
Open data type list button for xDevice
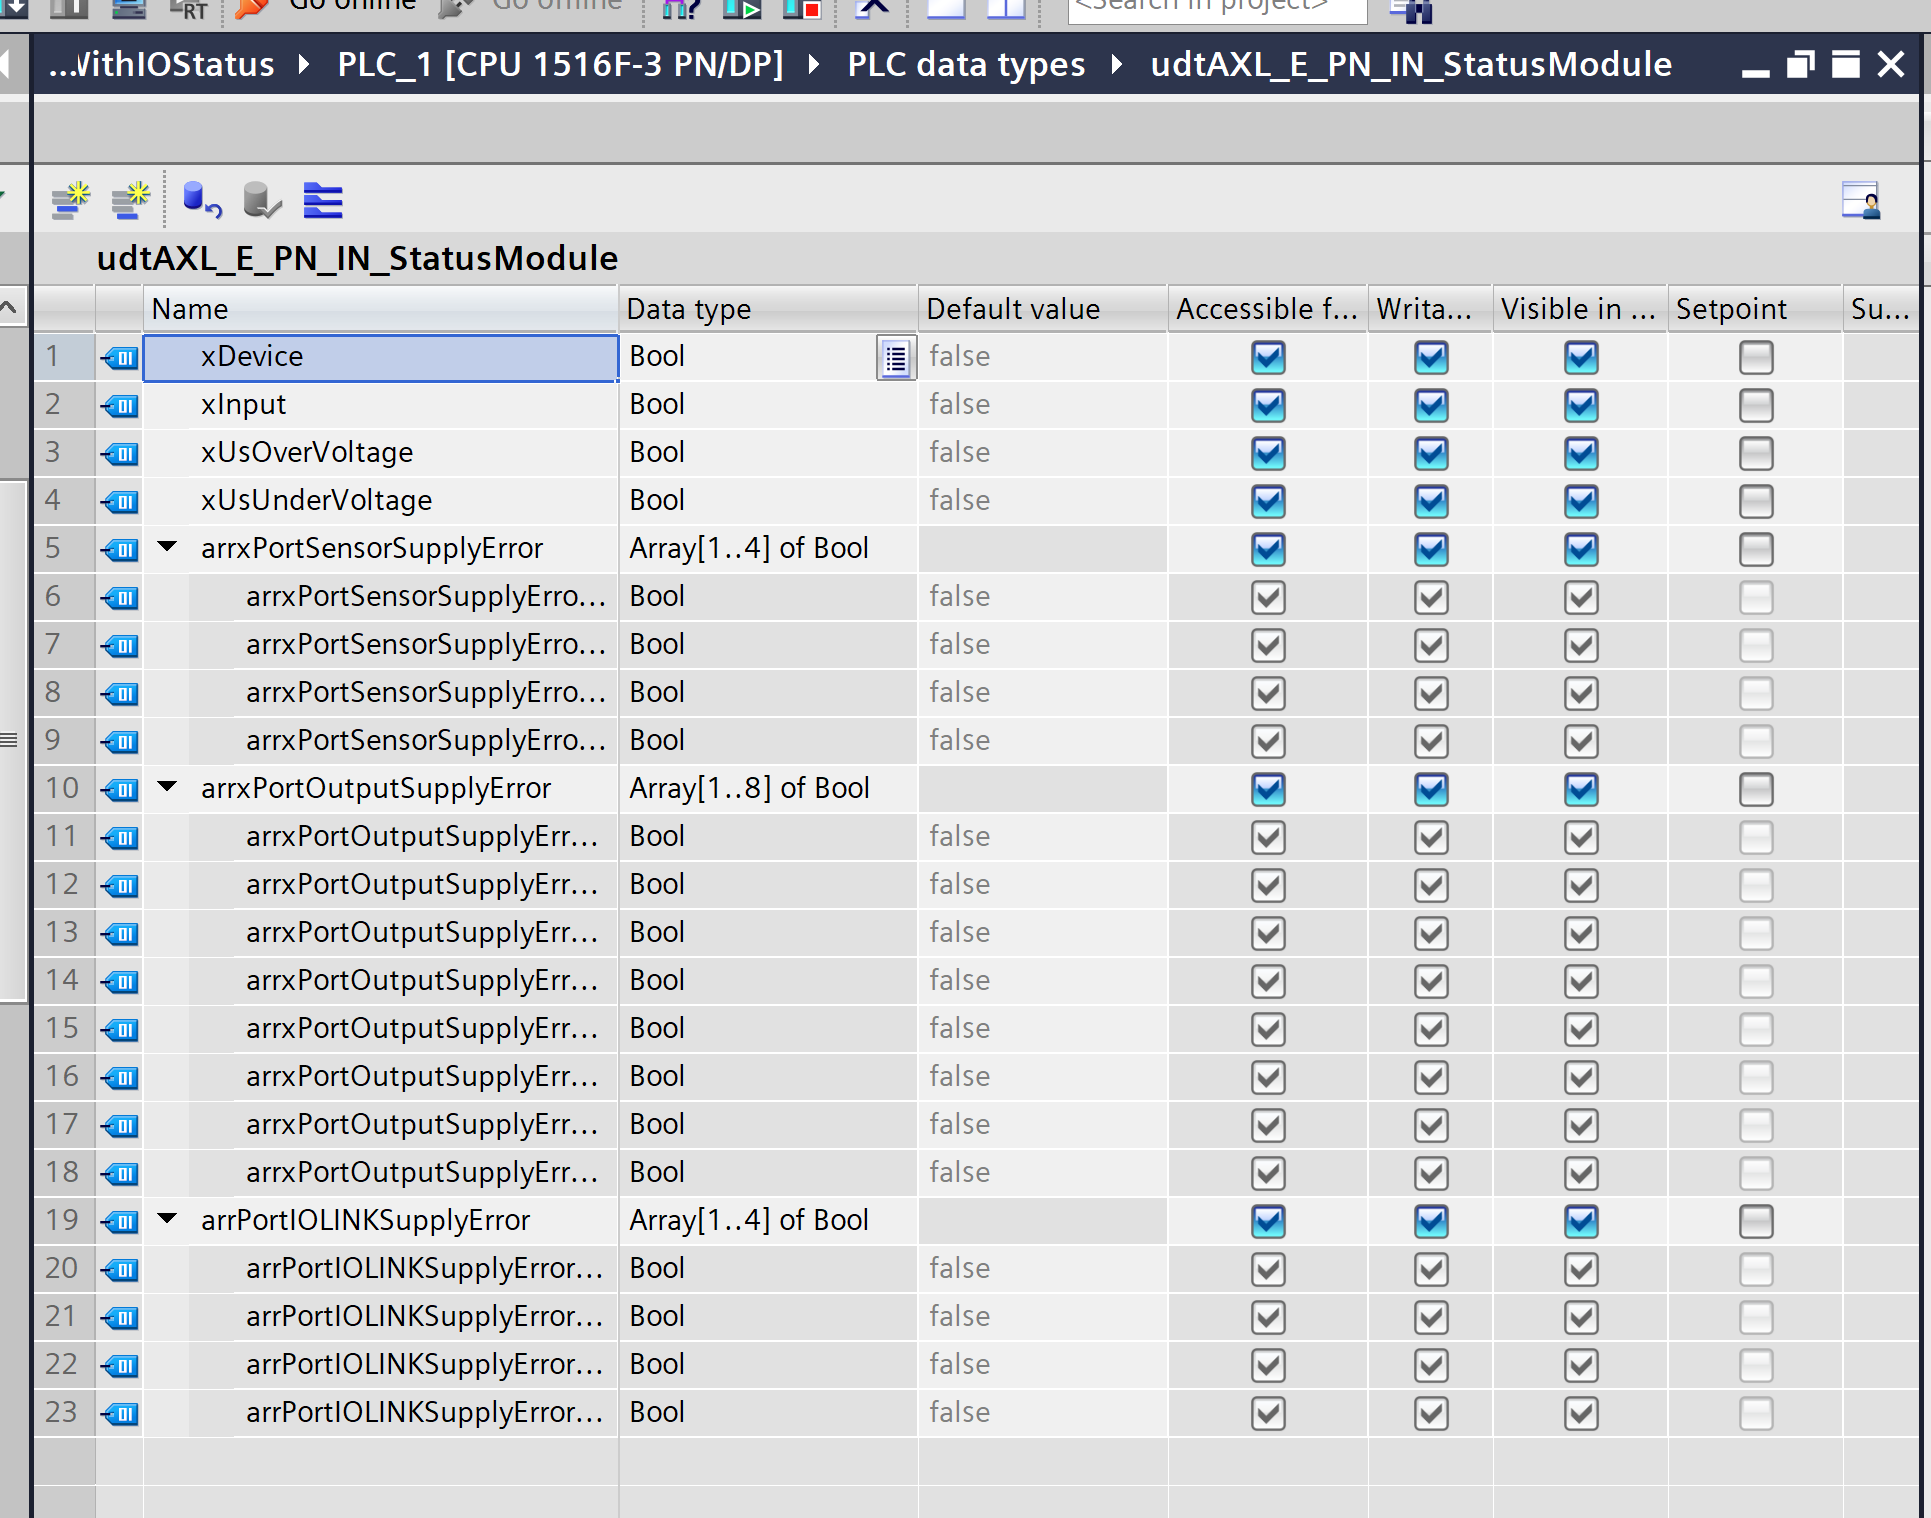pyautogui.click(x=896, y=358)
